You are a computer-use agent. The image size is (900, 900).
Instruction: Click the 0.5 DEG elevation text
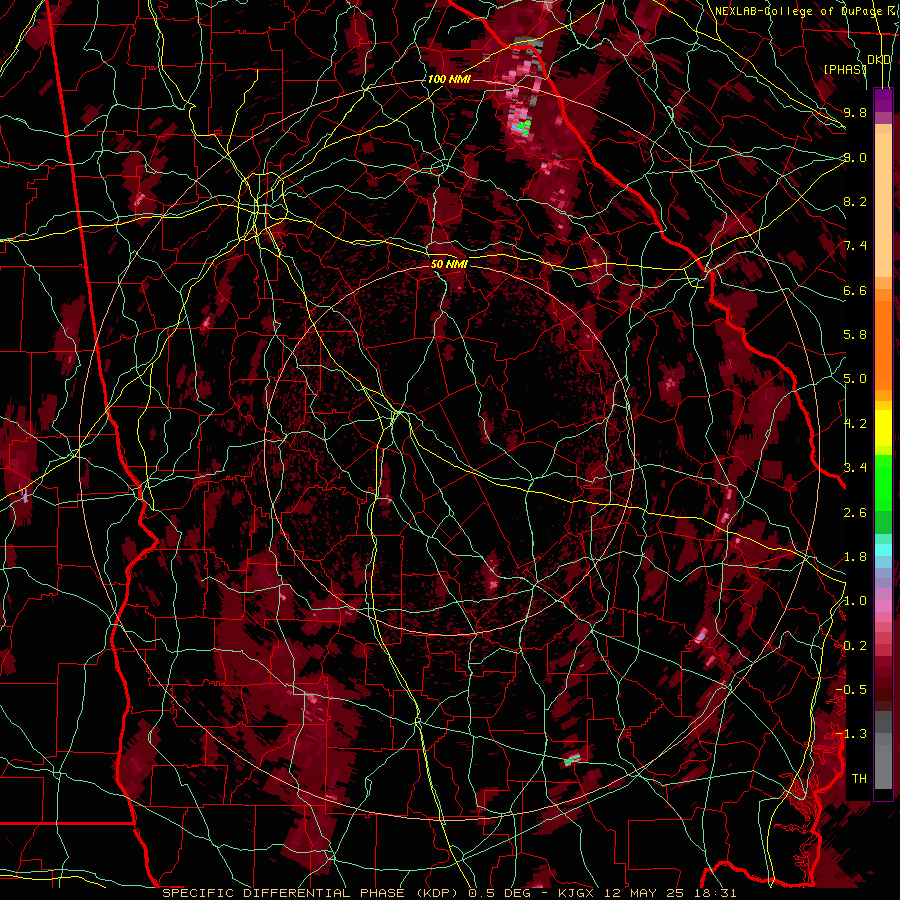[499, 893]
